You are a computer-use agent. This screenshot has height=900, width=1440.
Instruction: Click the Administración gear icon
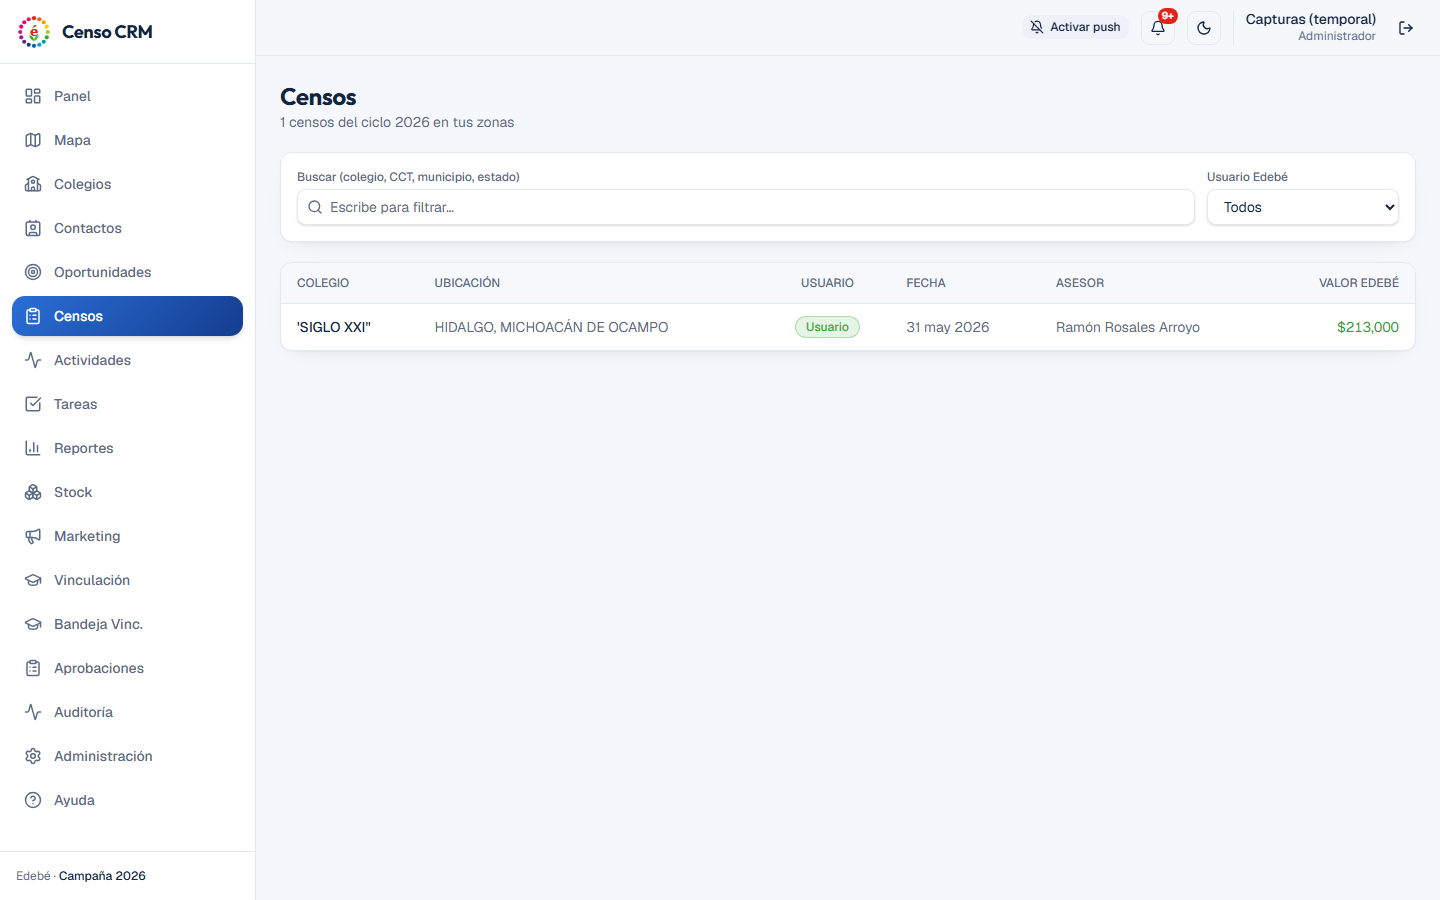tap(33, 756)
